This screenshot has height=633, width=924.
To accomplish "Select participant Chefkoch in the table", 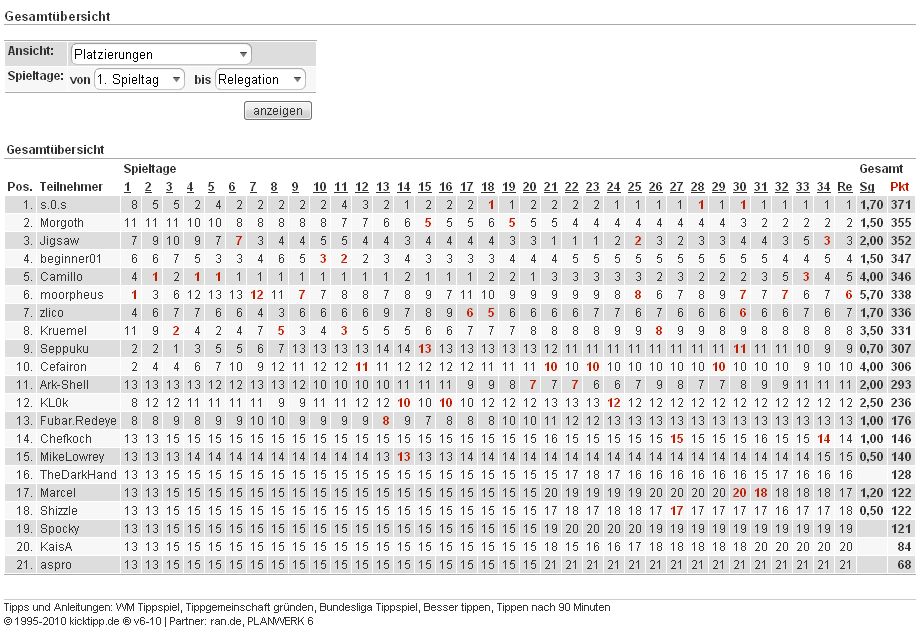I will click(66, 439).
